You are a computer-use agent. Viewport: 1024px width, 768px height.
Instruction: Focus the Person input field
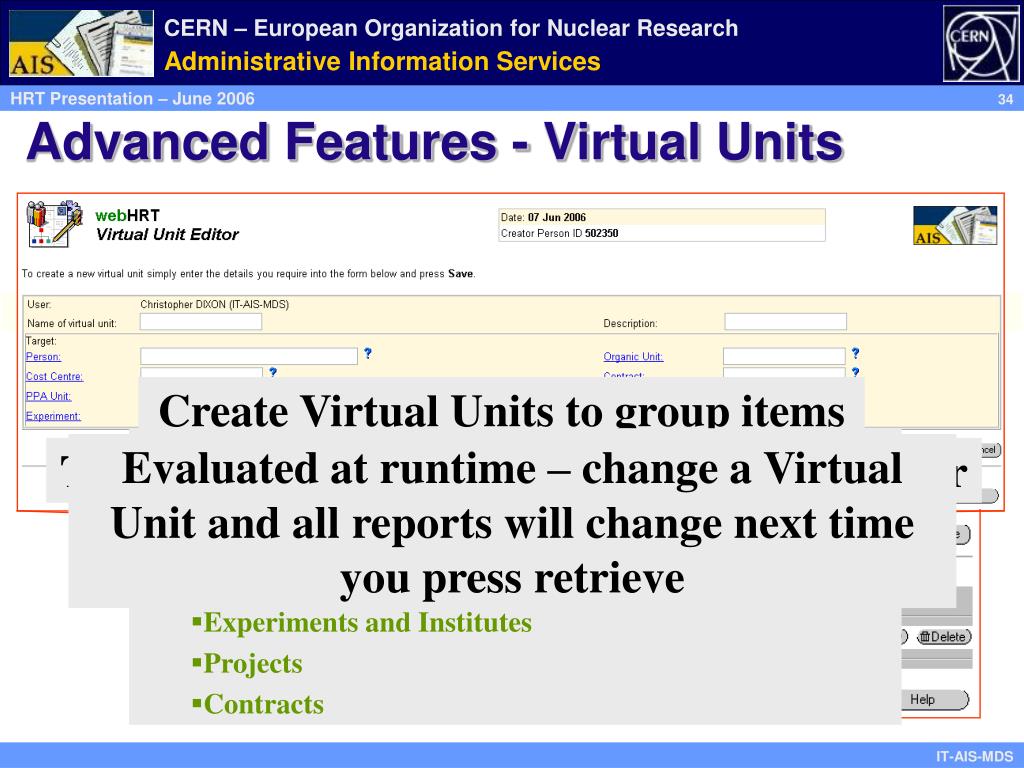(249, 356)
